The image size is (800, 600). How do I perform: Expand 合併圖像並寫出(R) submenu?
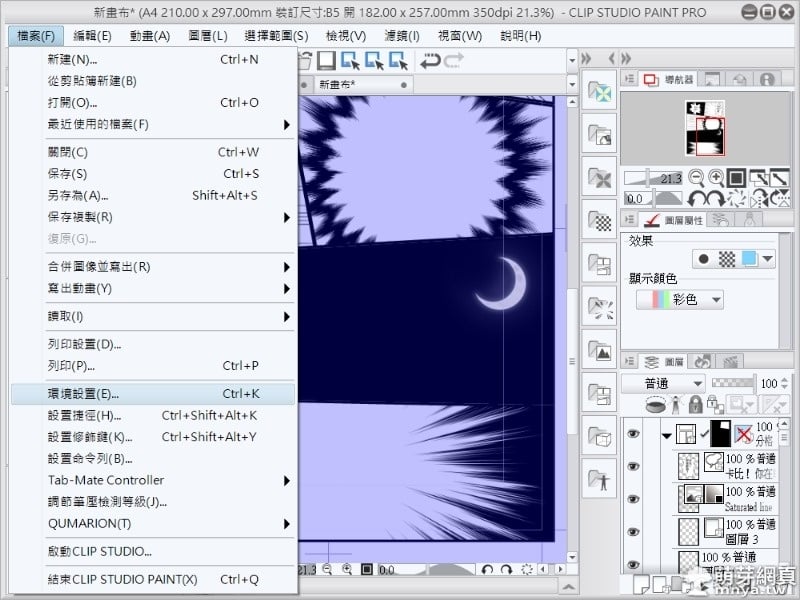click(x=286, y=267)
